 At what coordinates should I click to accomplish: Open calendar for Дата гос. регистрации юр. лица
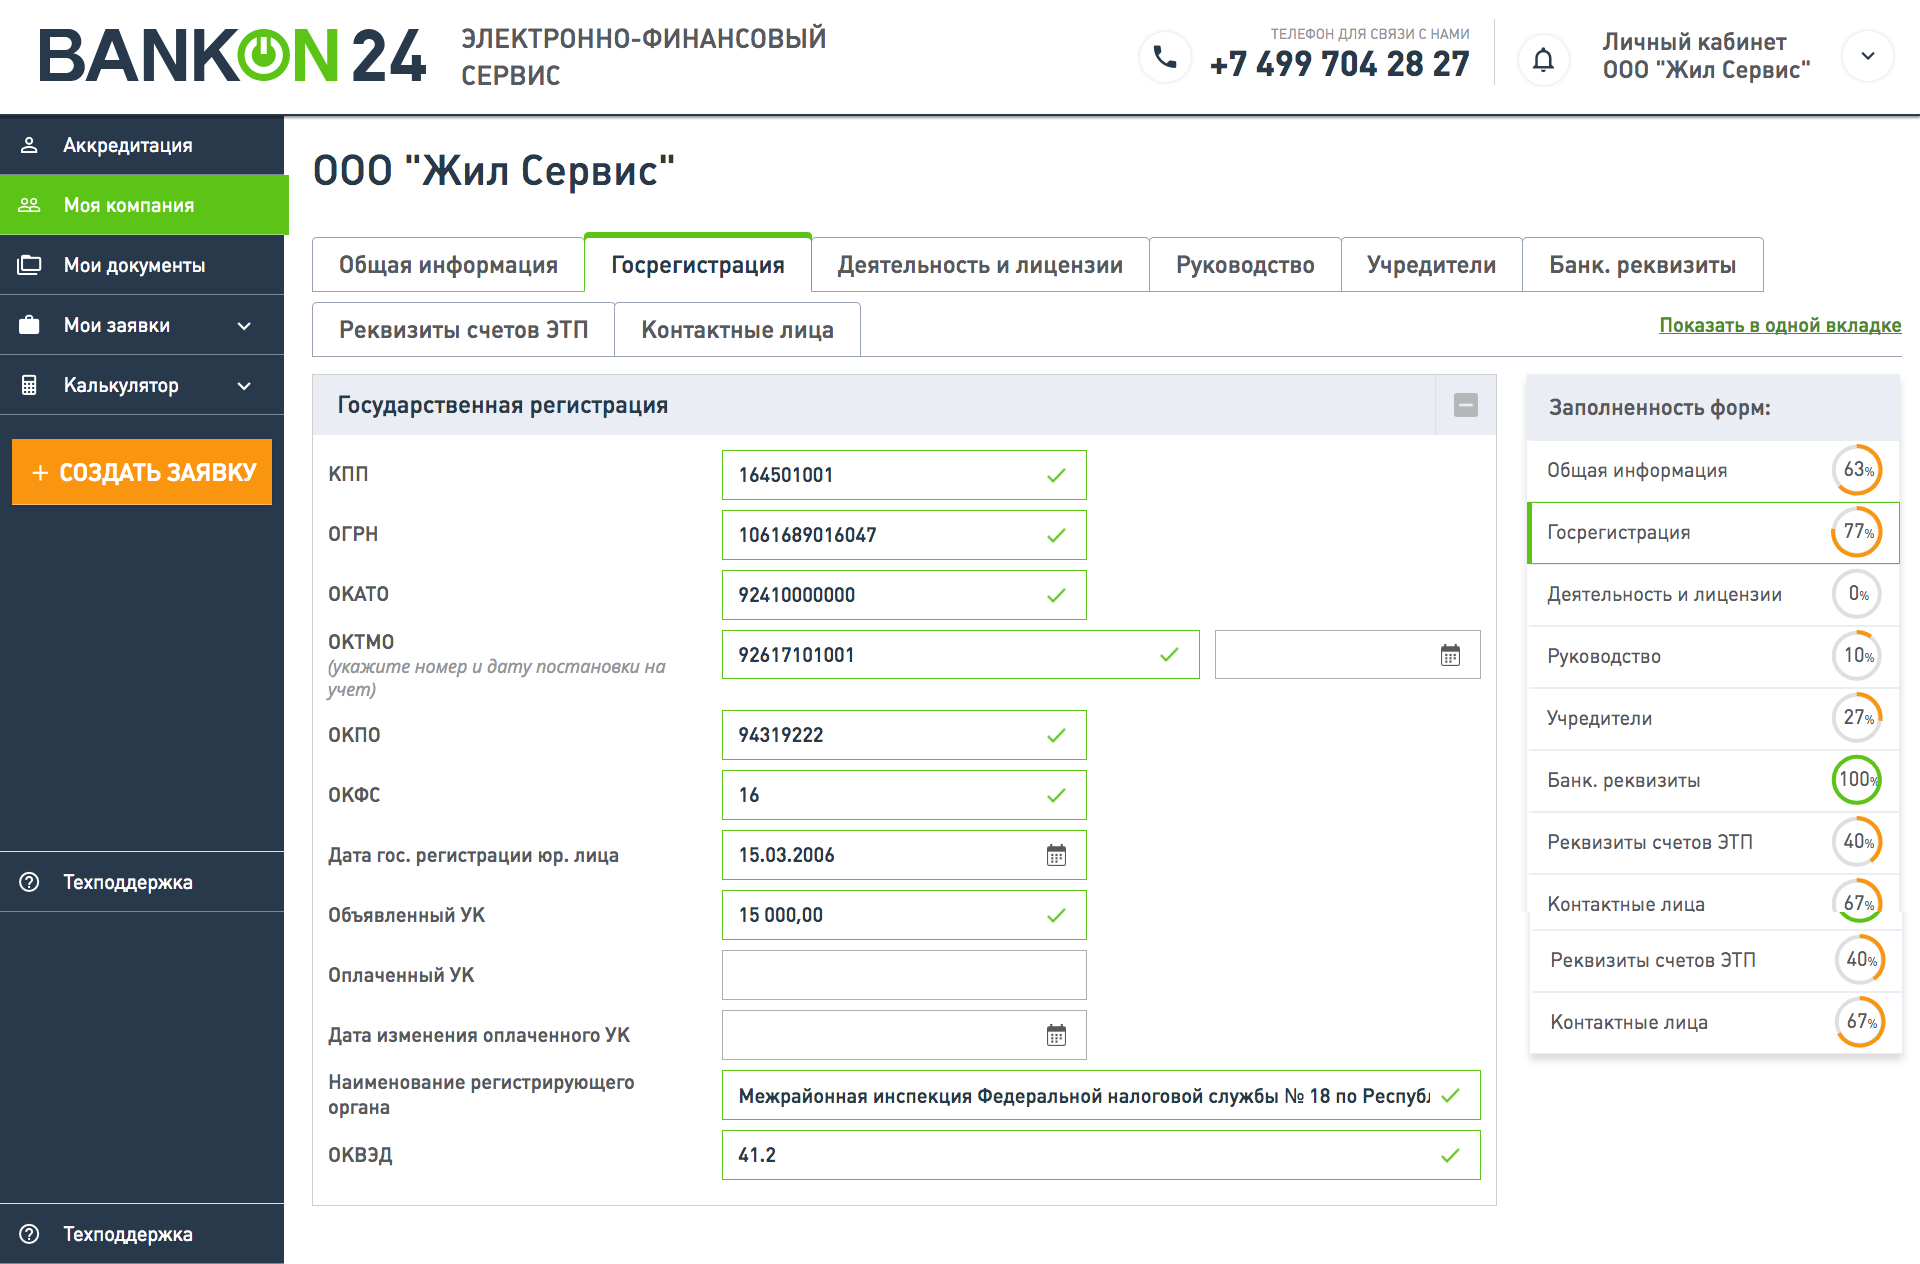pos(1056,855)
